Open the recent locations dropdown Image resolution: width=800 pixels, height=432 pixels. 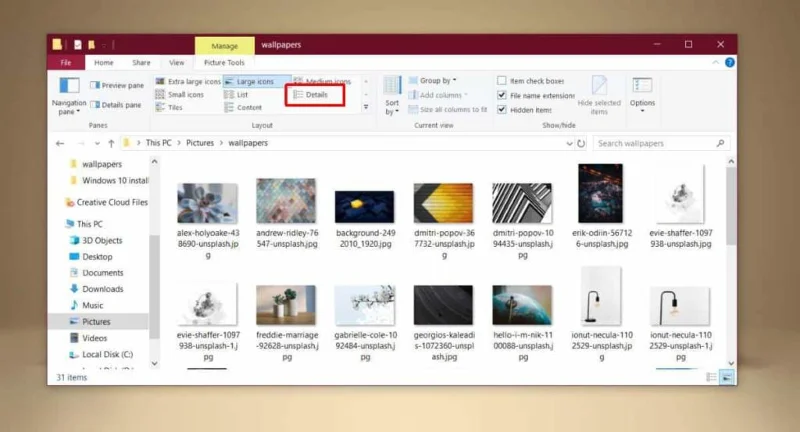[97, 143]
